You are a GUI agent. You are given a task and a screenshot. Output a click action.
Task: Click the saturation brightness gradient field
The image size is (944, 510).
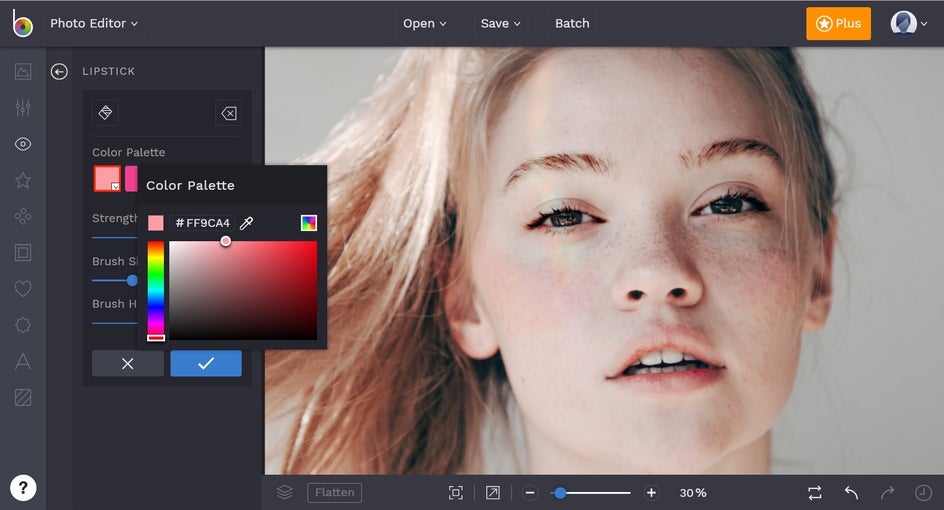tap(243, 291)
